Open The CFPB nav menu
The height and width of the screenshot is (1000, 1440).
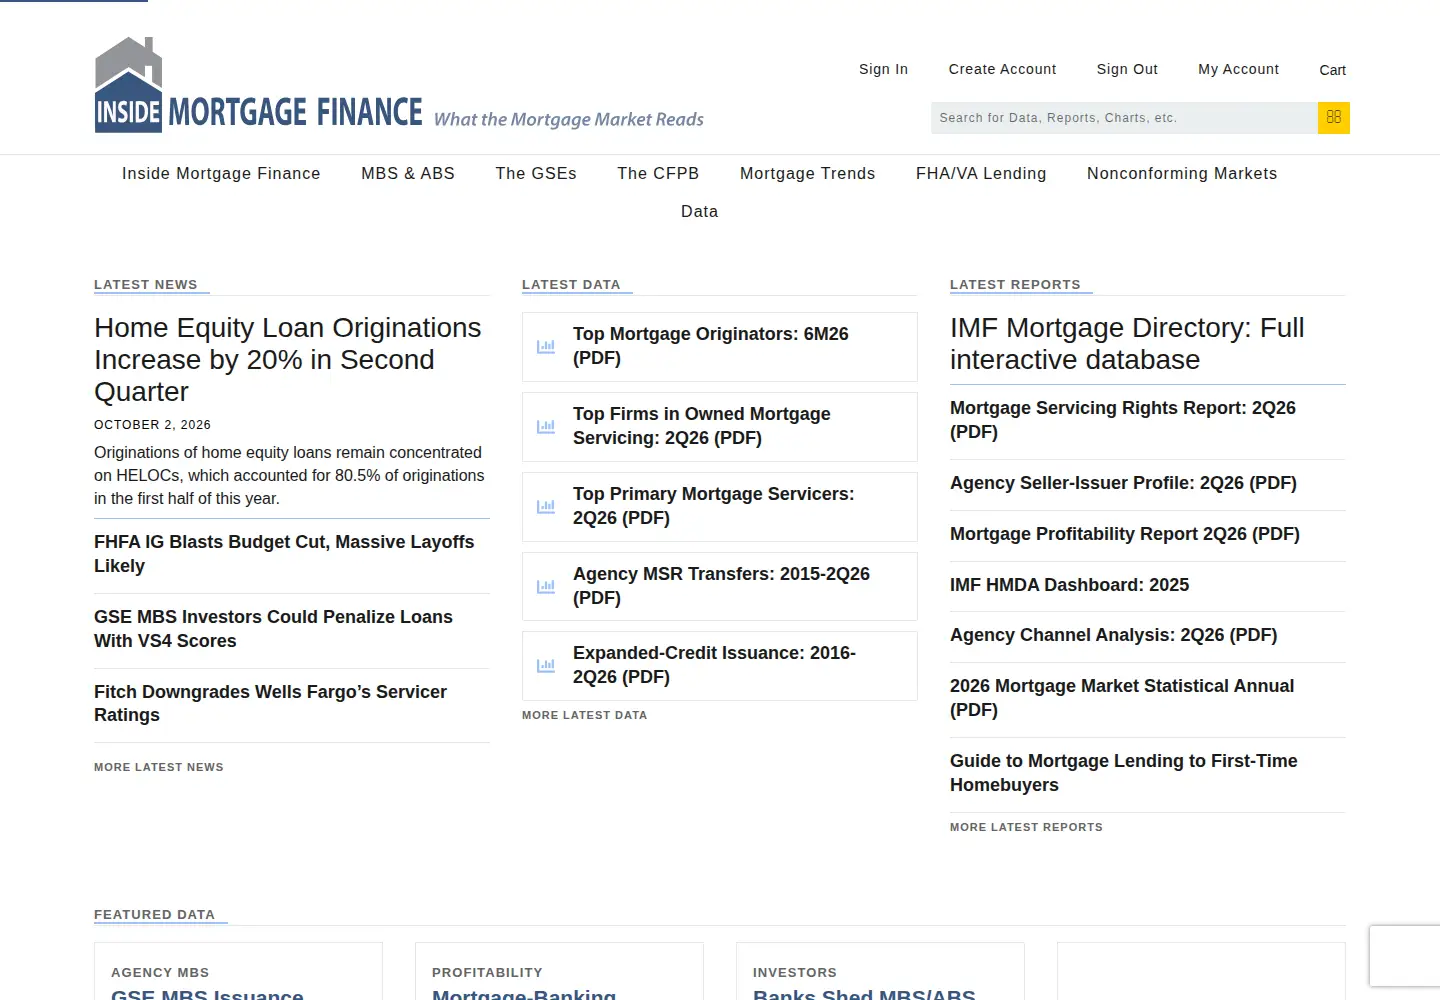coord(658,173)
